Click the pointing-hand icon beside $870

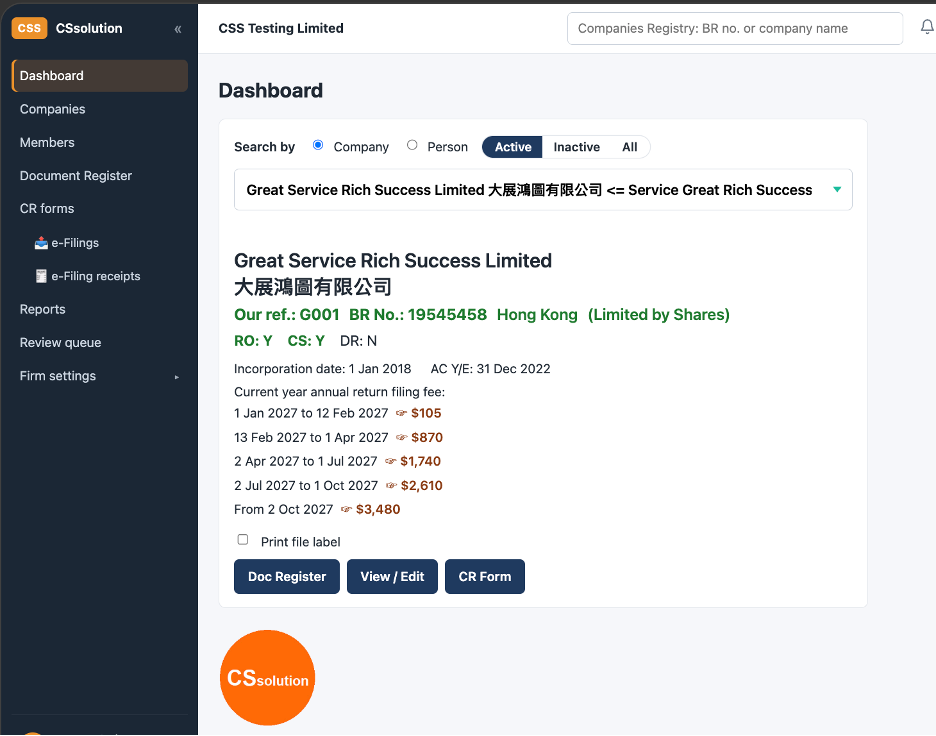point(401,438)
